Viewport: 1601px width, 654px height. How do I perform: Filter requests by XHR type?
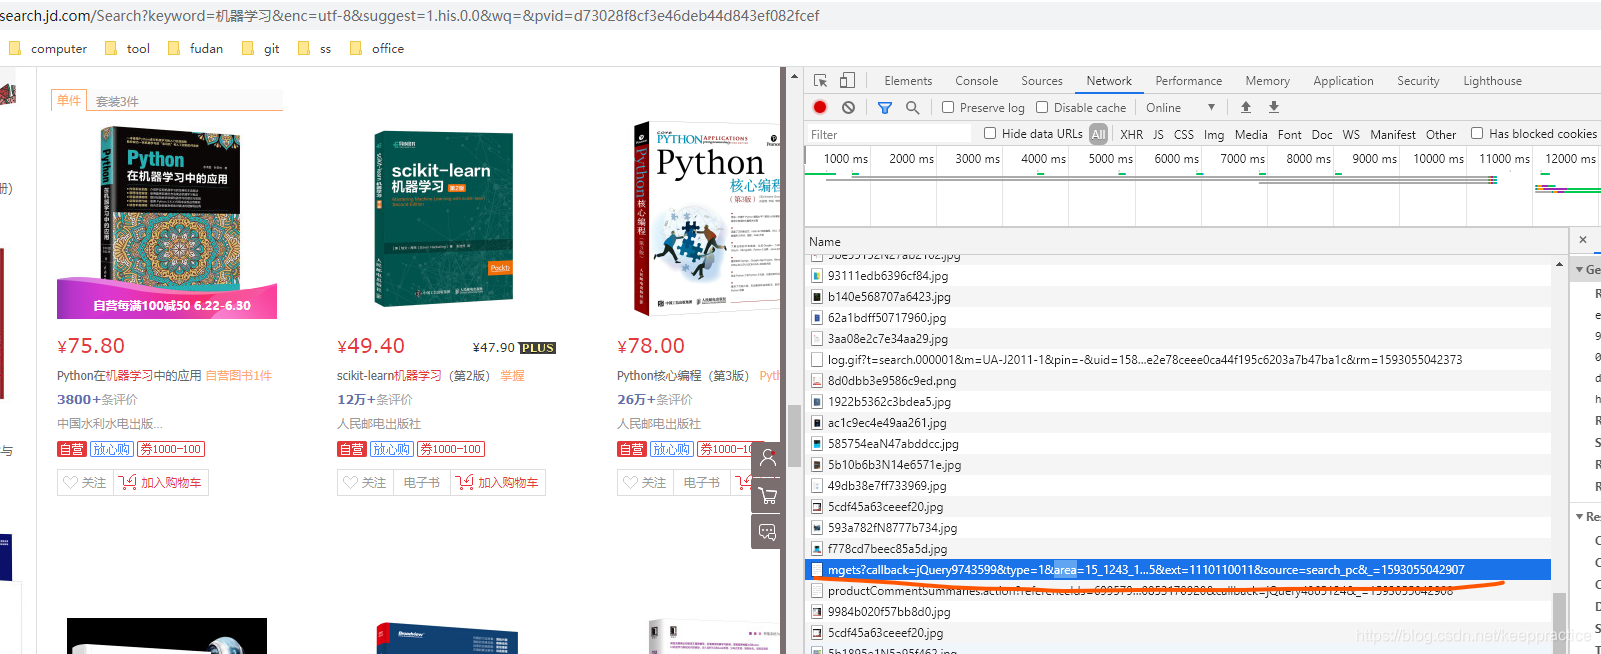[x=1131, y=134]
